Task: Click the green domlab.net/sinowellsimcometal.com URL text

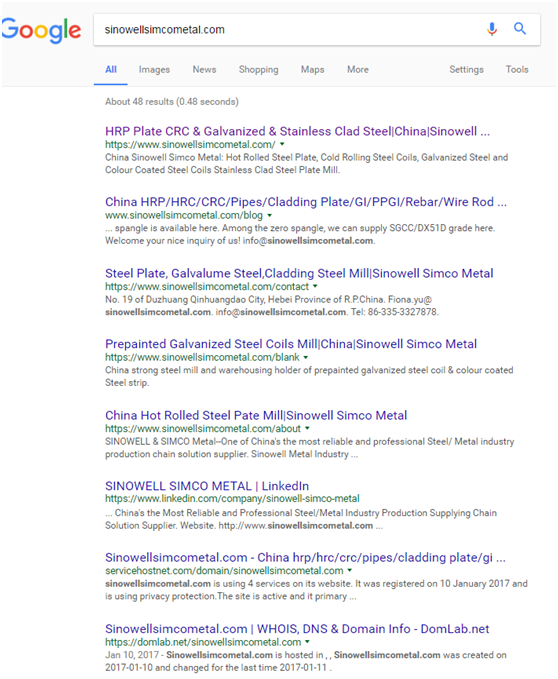Action: [x=203, y=642]
